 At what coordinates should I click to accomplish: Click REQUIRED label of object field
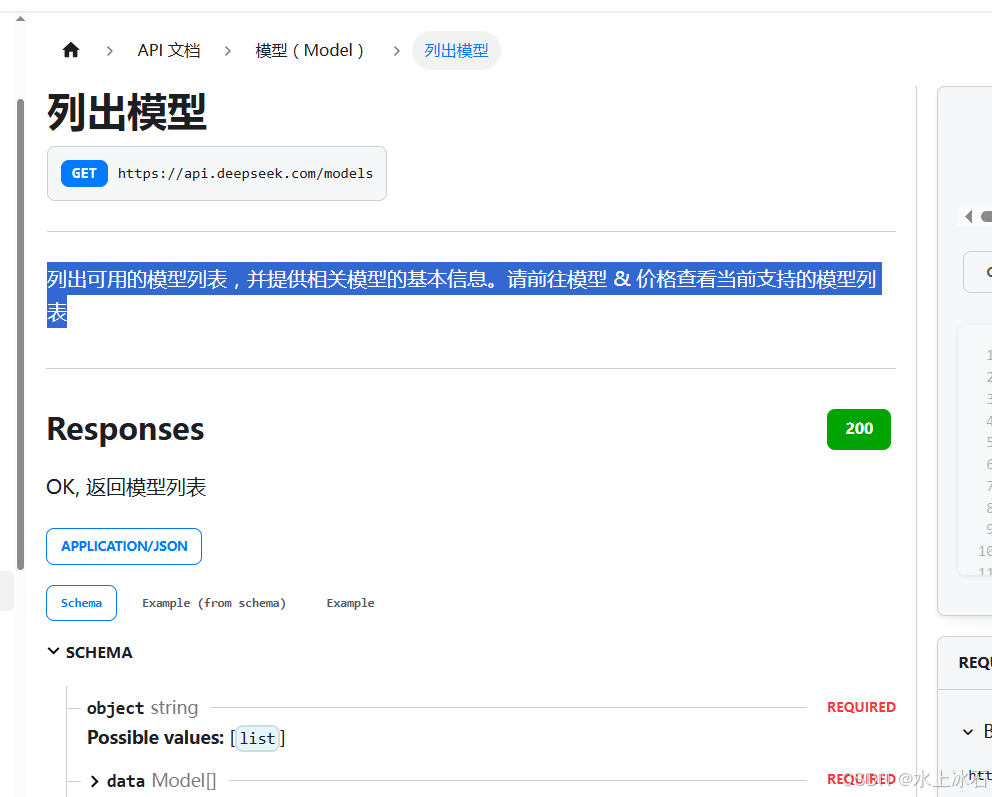(861, 707)
